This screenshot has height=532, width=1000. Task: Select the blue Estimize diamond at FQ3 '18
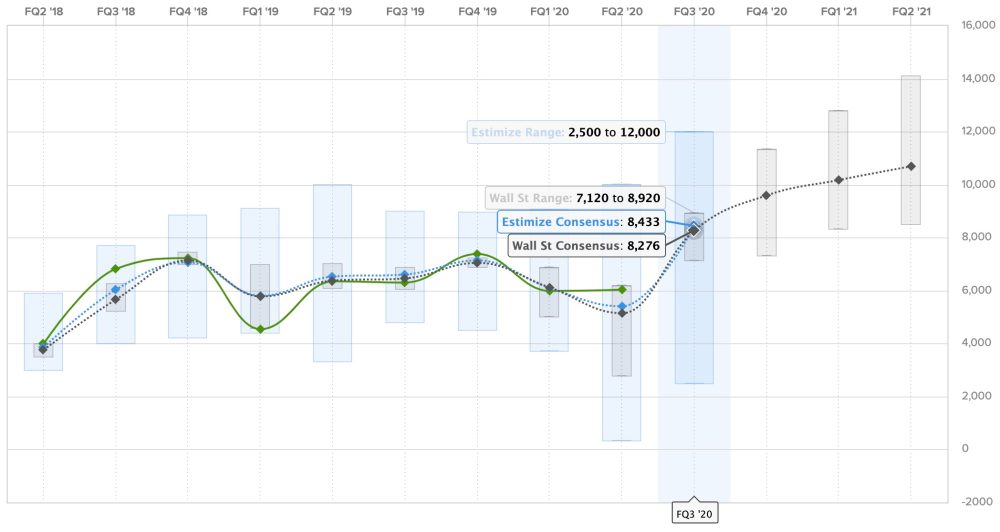click(x=116, y=289)
